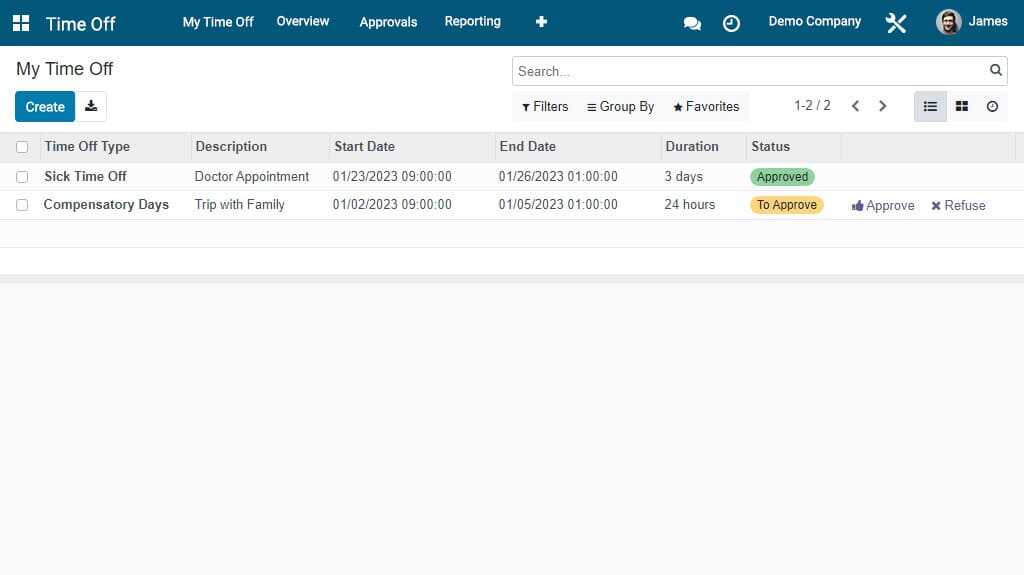Click the download export icon
1024x575 pixels.
click(x=91, y=106)
